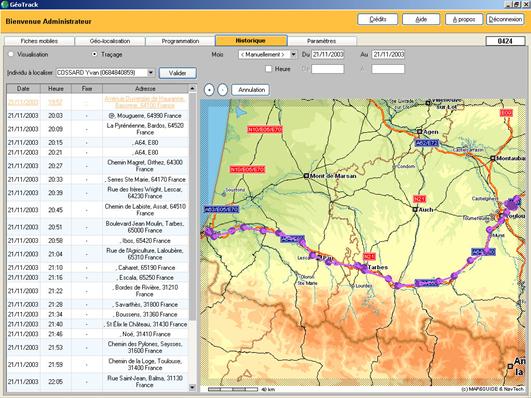Switch to the Géo-localisation tab
Image resolution: width=531 pixels, height=398 pixels.
click(110, 41)
